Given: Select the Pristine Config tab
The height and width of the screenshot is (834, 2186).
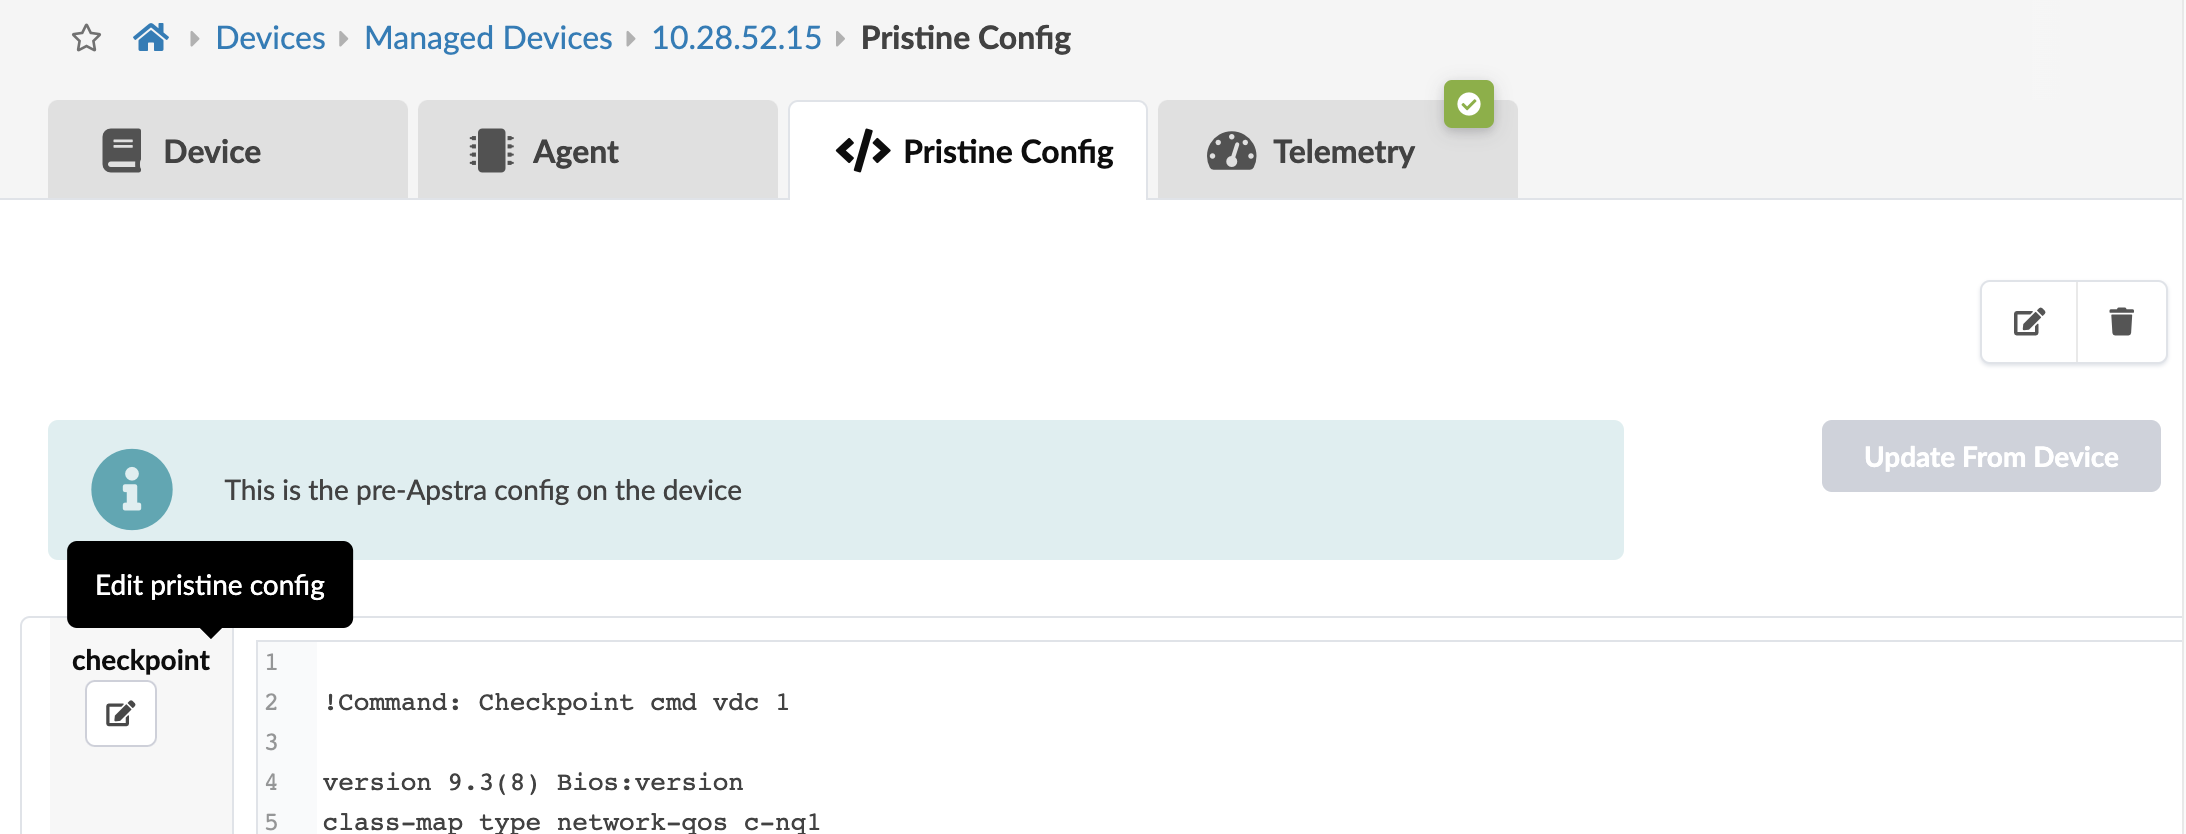Looking at the screenshot, I should (x=968, y=151).
